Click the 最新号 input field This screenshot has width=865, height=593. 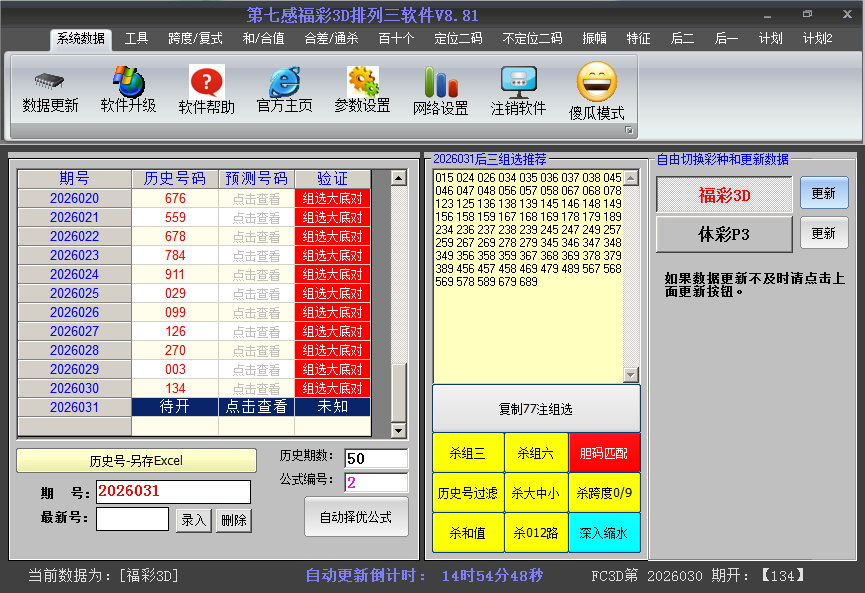131,519
